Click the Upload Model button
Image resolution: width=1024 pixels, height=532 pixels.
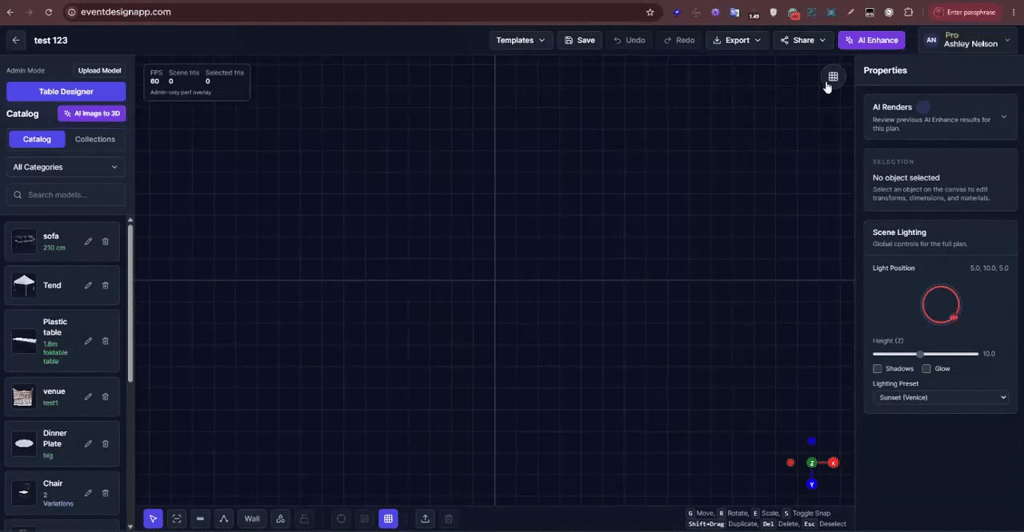click(x=99, y=70)
